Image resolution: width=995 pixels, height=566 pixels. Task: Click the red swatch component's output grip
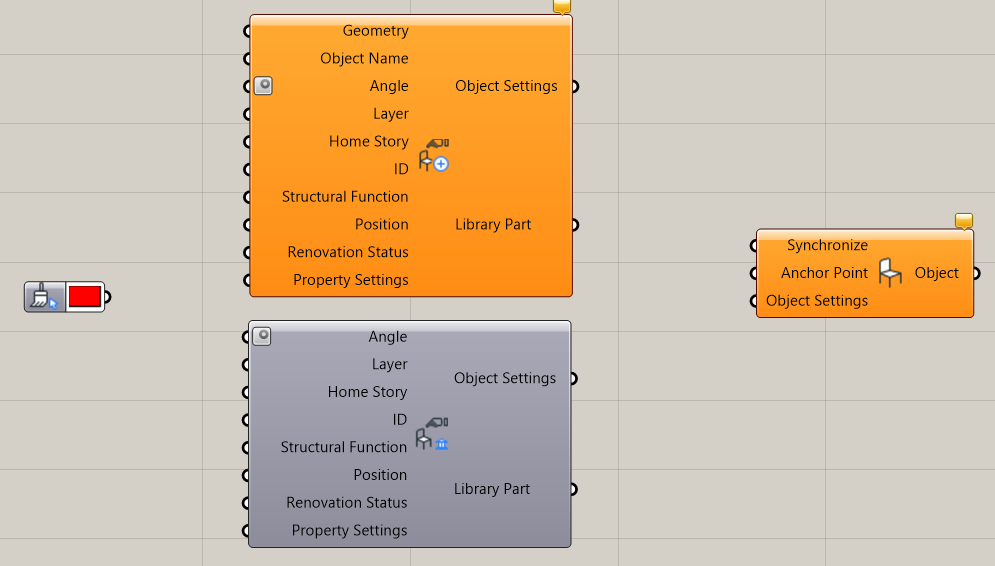click(x=108, y=297)
